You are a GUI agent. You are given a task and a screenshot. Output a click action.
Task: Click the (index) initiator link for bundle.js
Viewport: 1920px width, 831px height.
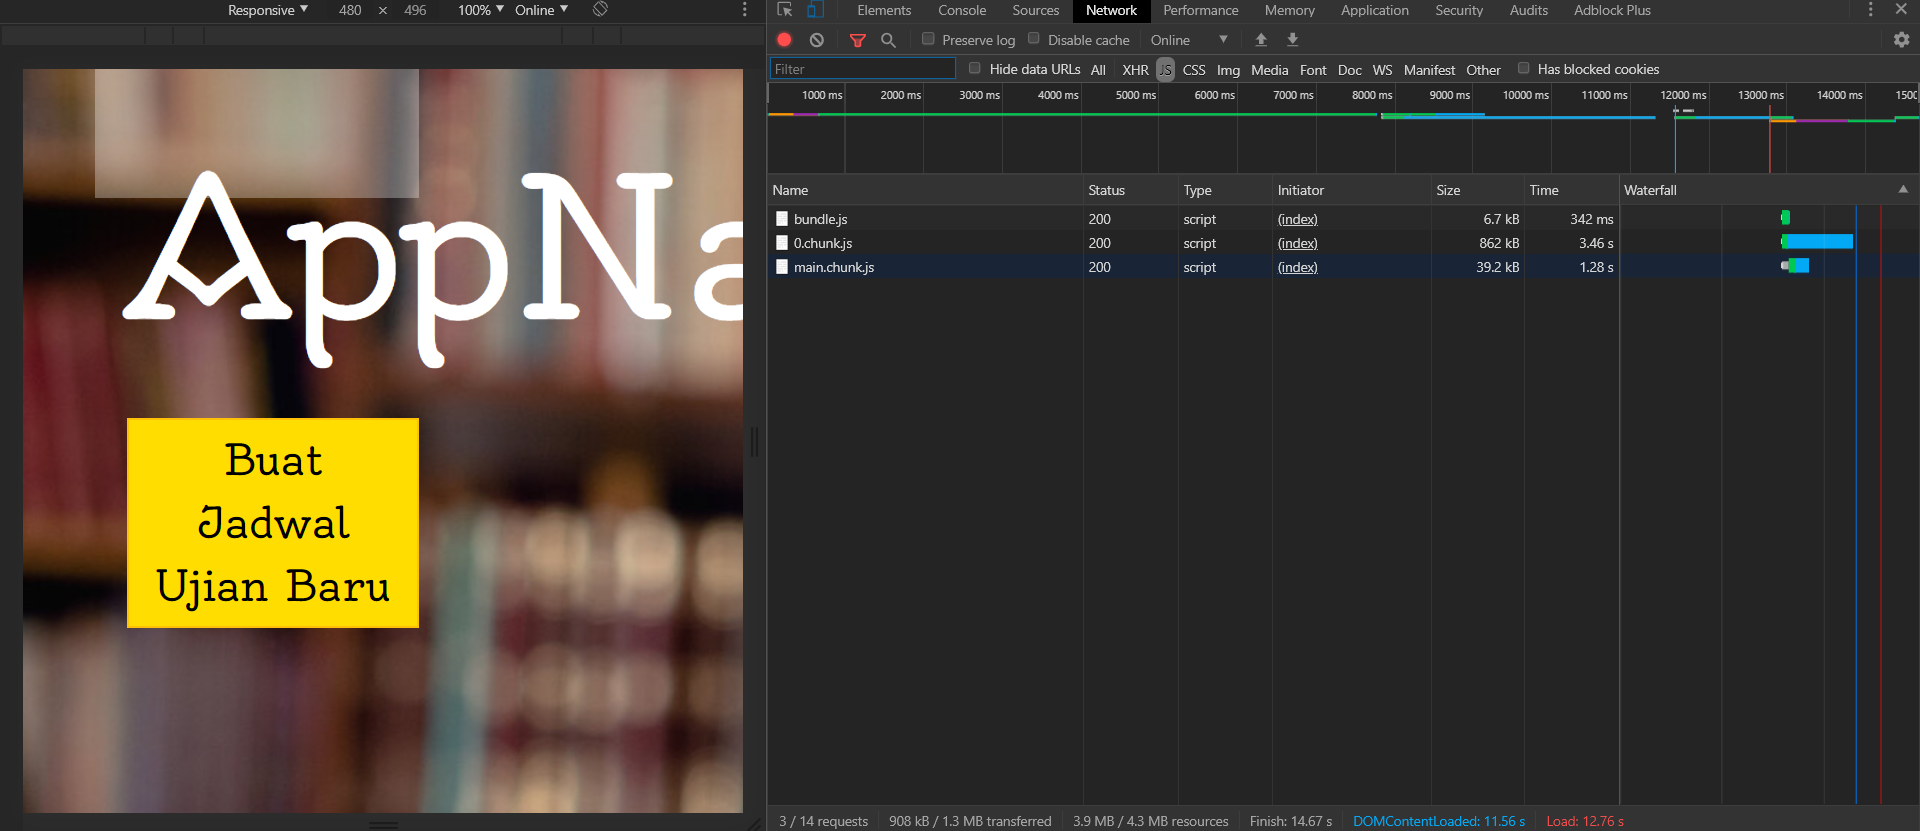pyautogui.click(x=1297, y=219)
